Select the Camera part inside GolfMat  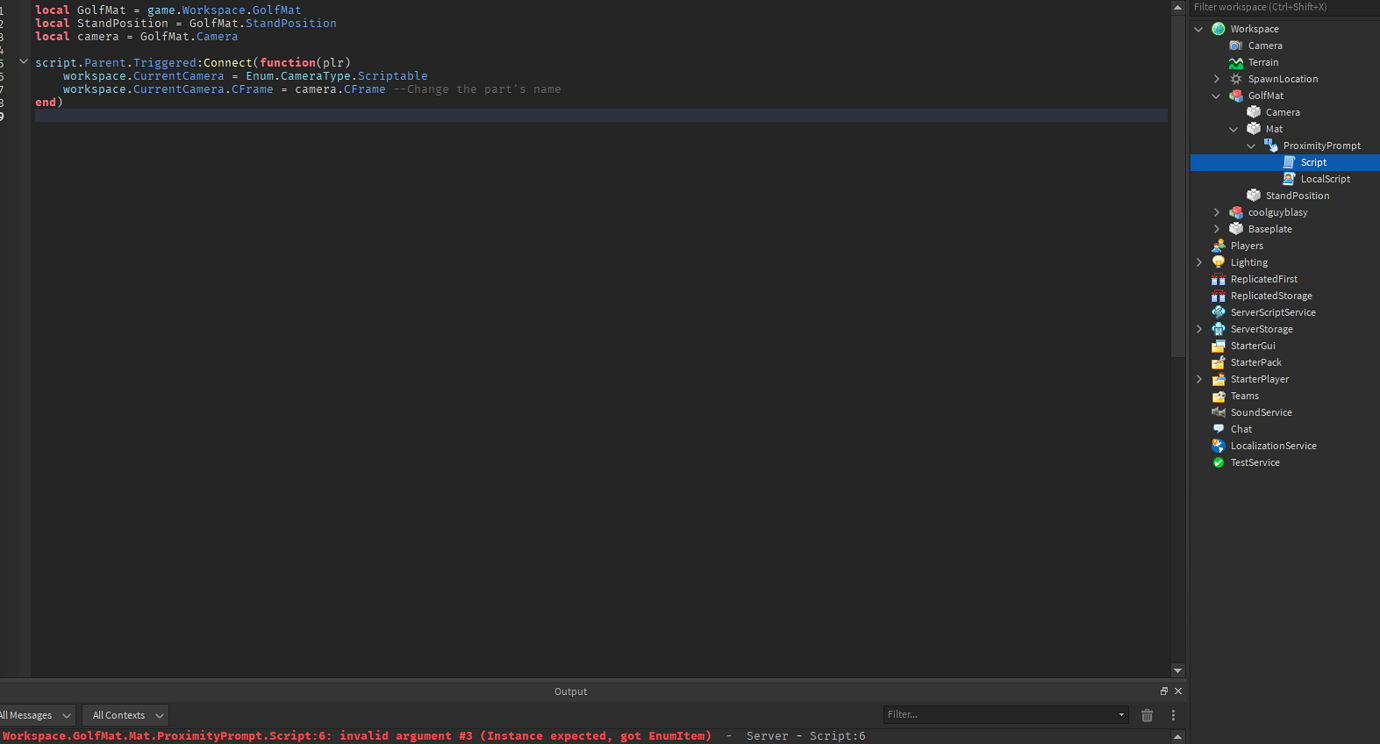pos(1282,112)
